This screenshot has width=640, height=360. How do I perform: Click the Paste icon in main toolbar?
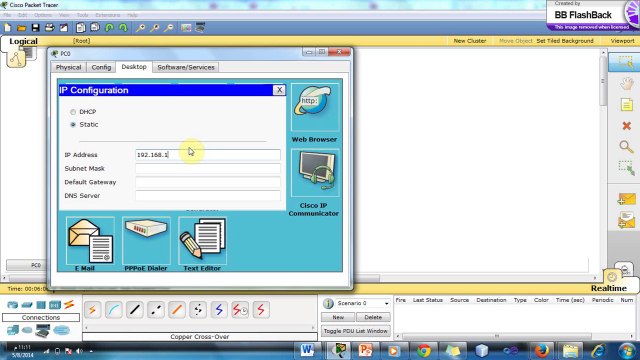click(x=95, y=28)
